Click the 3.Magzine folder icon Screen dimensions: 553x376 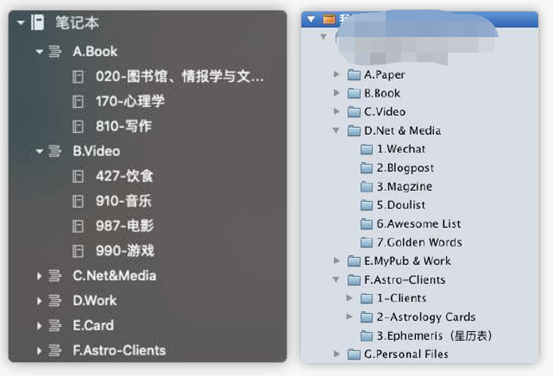pos(367,187)
